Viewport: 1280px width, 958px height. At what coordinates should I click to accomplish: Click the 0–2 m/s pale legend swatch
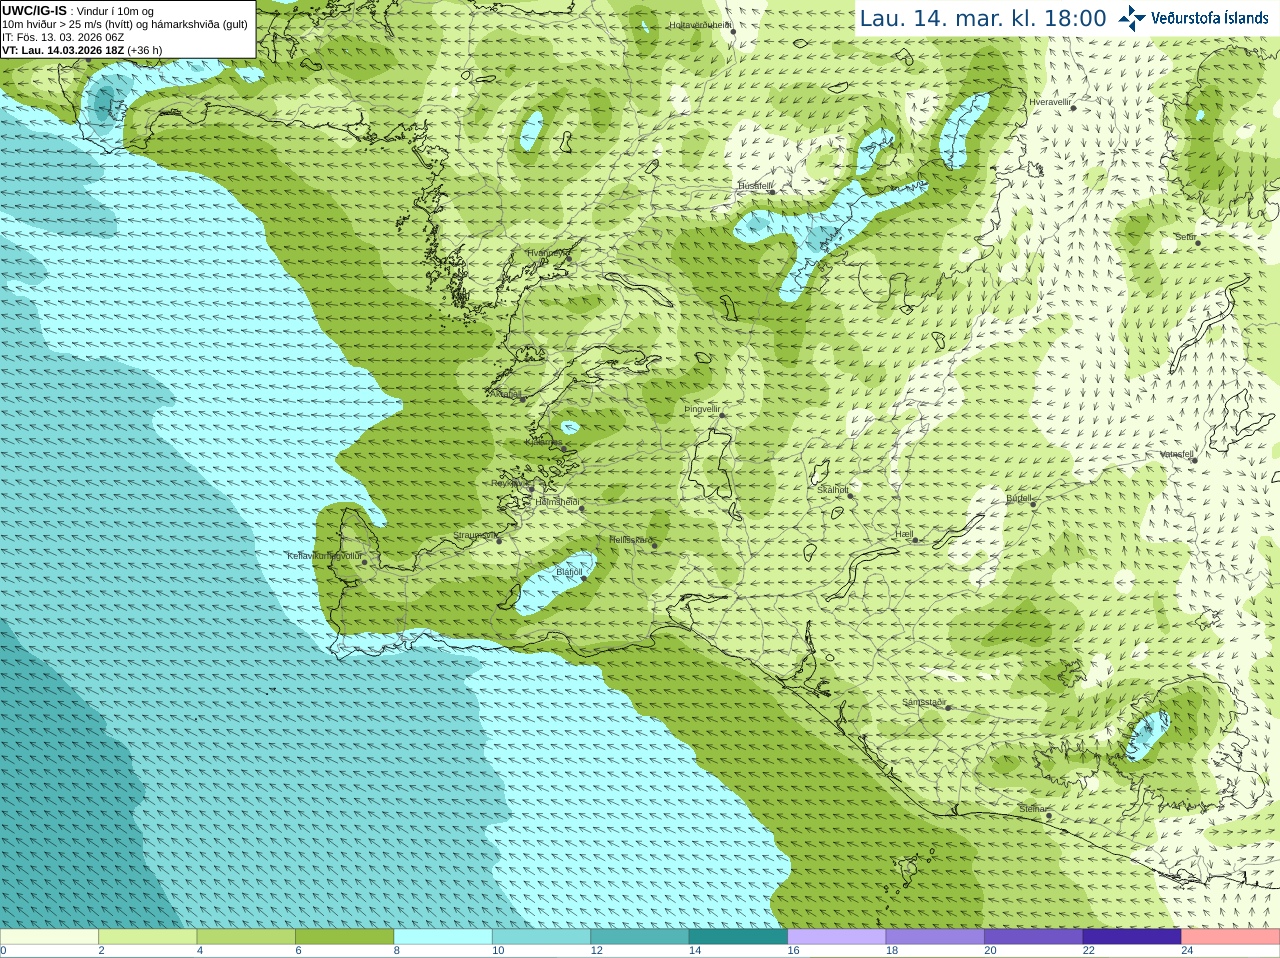49,937
